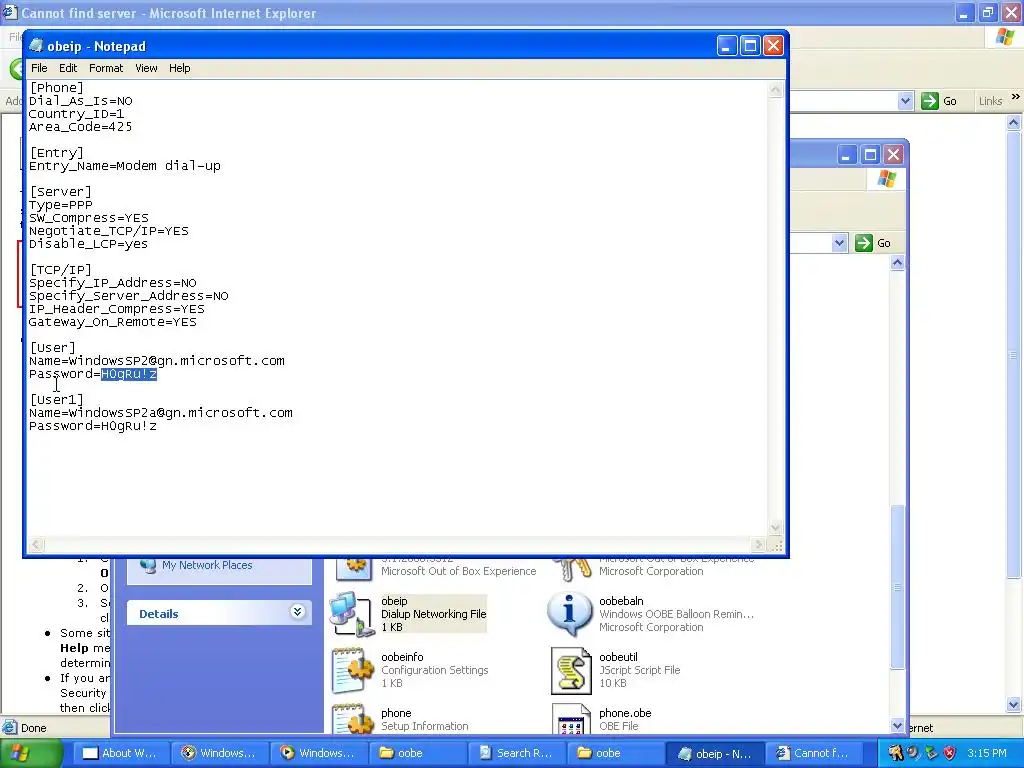Open the Format menu in Notepad
This screenshot has width=1024, height=768.
(106, 68)
